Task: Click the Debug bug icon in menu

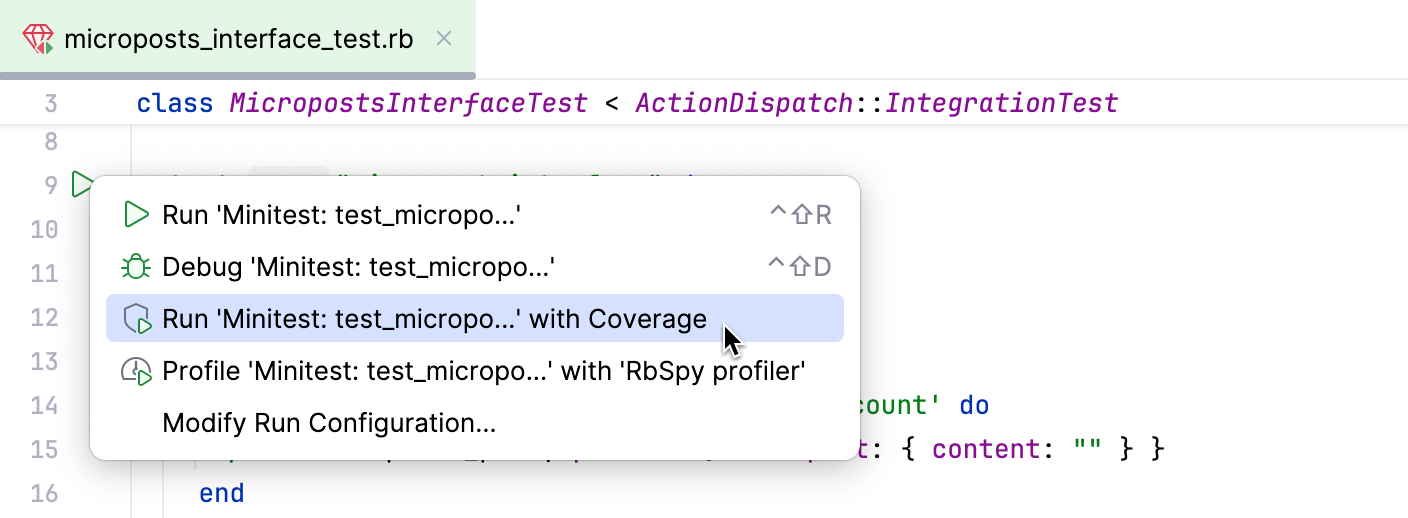Action: click(x=136, y=267)
